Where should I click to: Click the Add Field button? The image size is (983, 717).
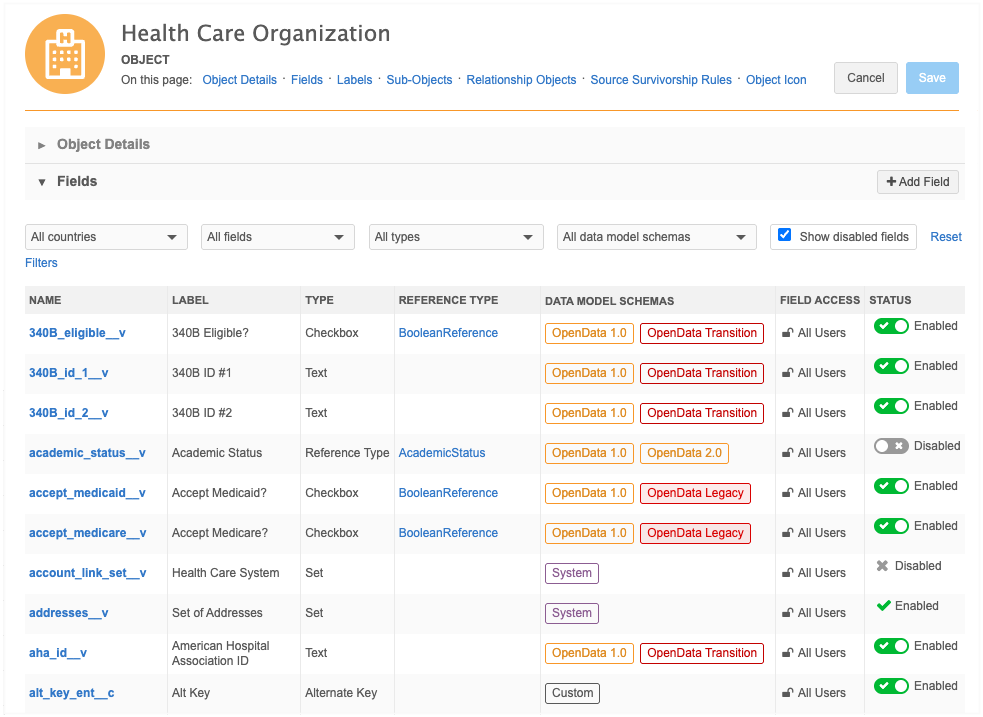tap(917, 182)
